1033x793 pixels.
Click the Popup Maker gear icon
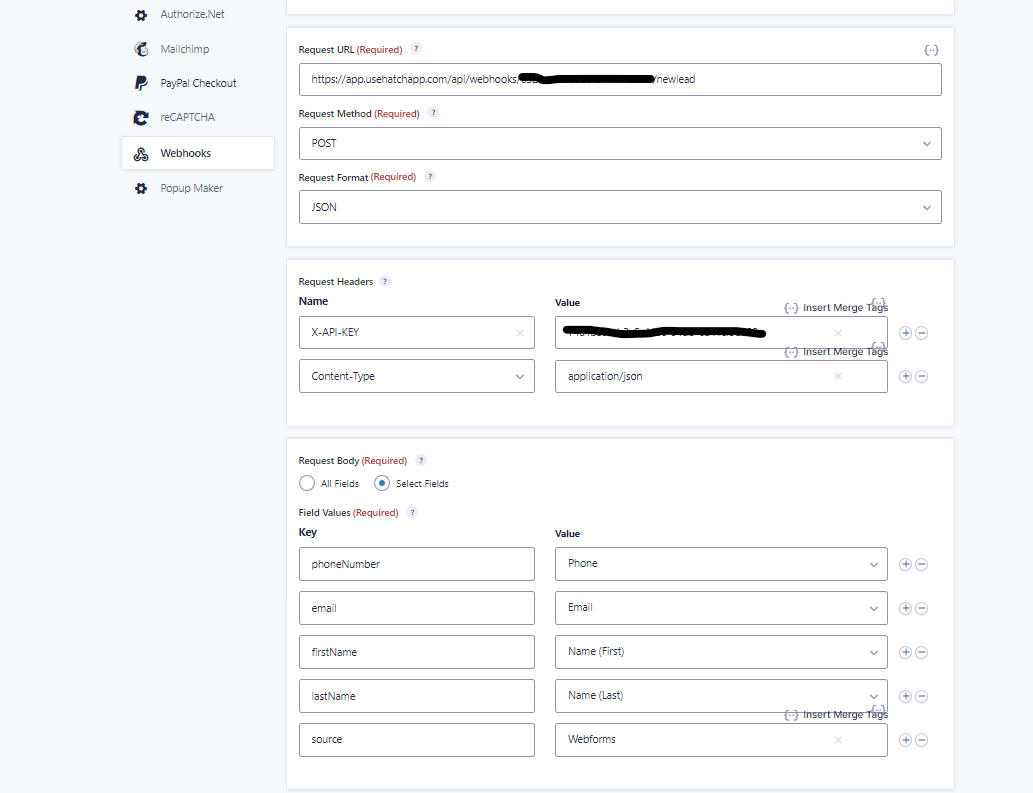[x=140, y=187]
